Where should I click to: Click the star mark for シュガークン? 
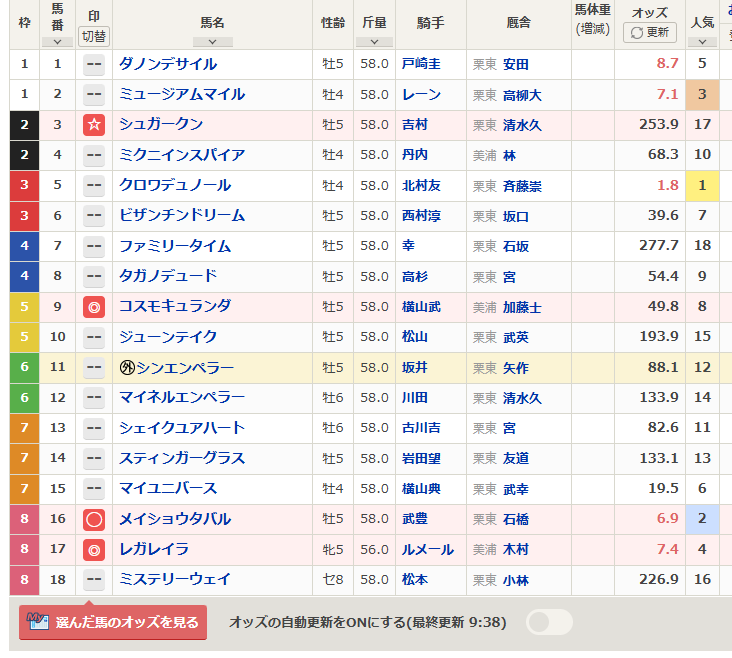pos(94,125)
